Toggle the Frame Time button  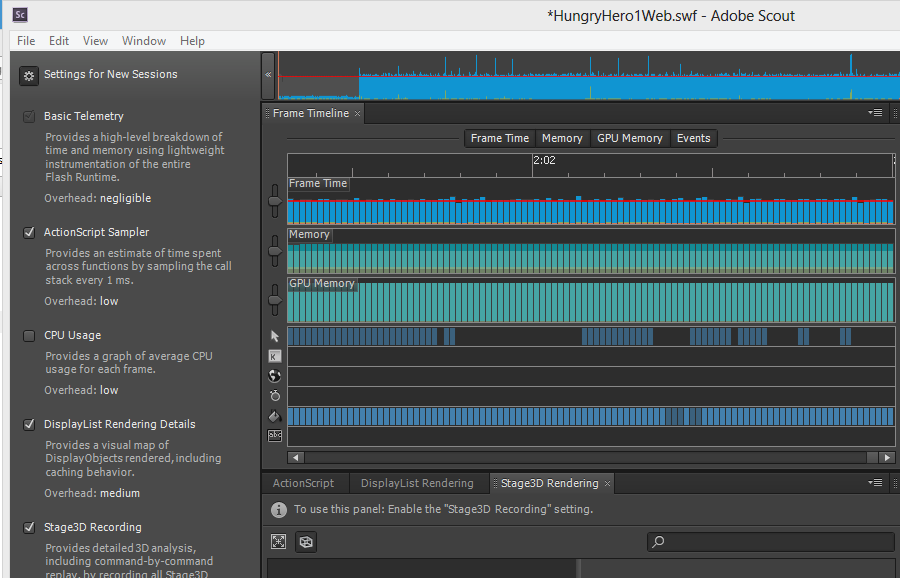click(x=499, y=138)
